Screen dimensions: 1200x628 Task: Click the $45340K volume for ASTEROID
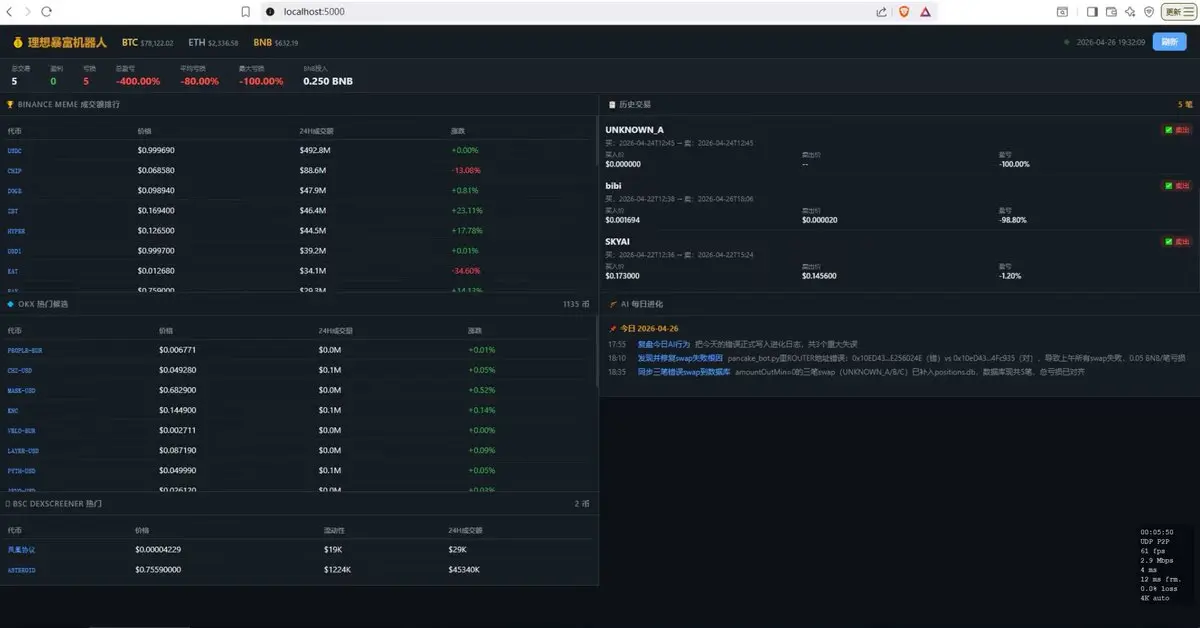click(x=464, y=570)
